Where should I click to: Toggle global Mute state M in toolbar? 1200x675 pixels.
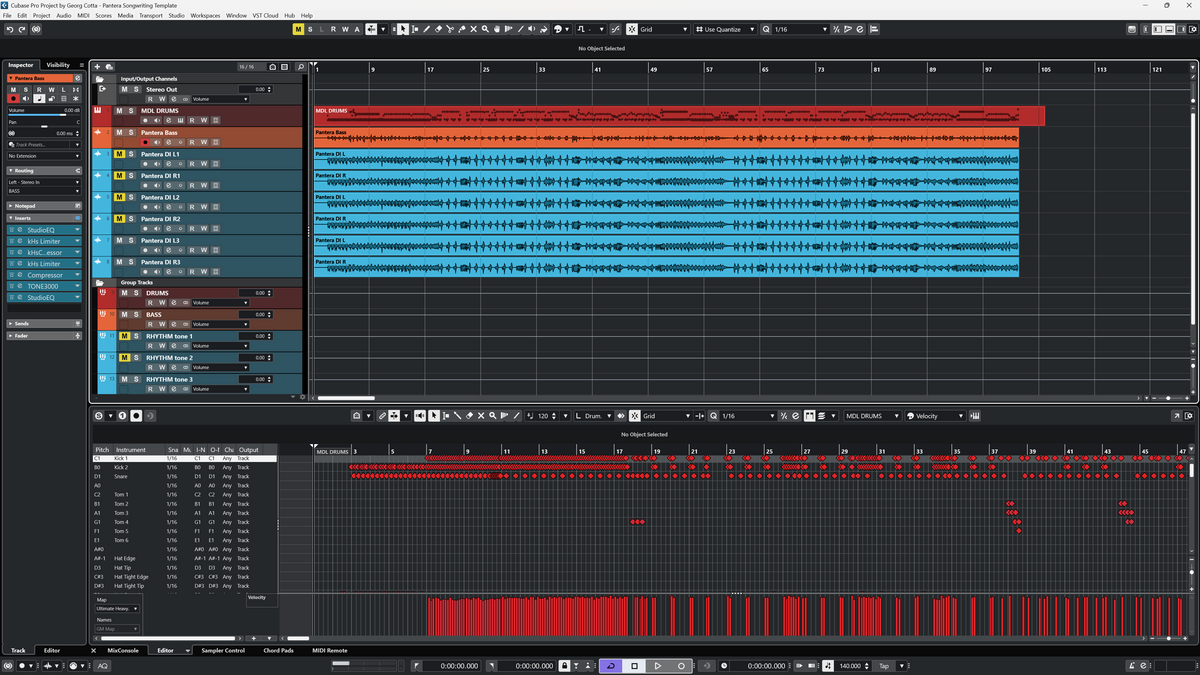click(298, 29)
